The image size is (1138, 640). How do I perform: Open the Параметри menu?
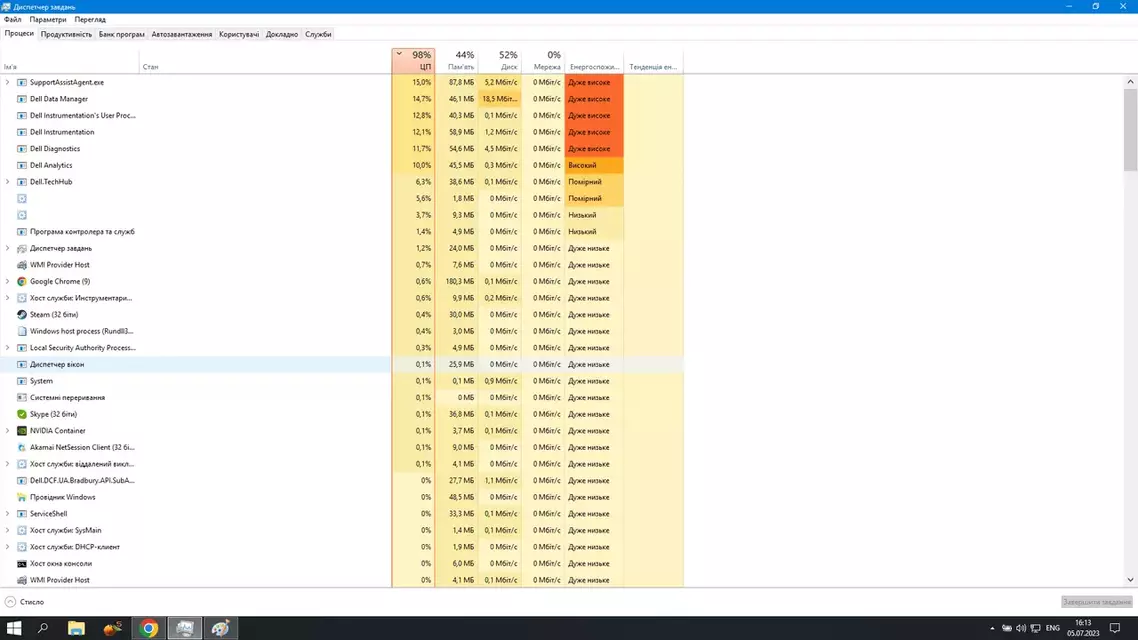coord(48,20)
